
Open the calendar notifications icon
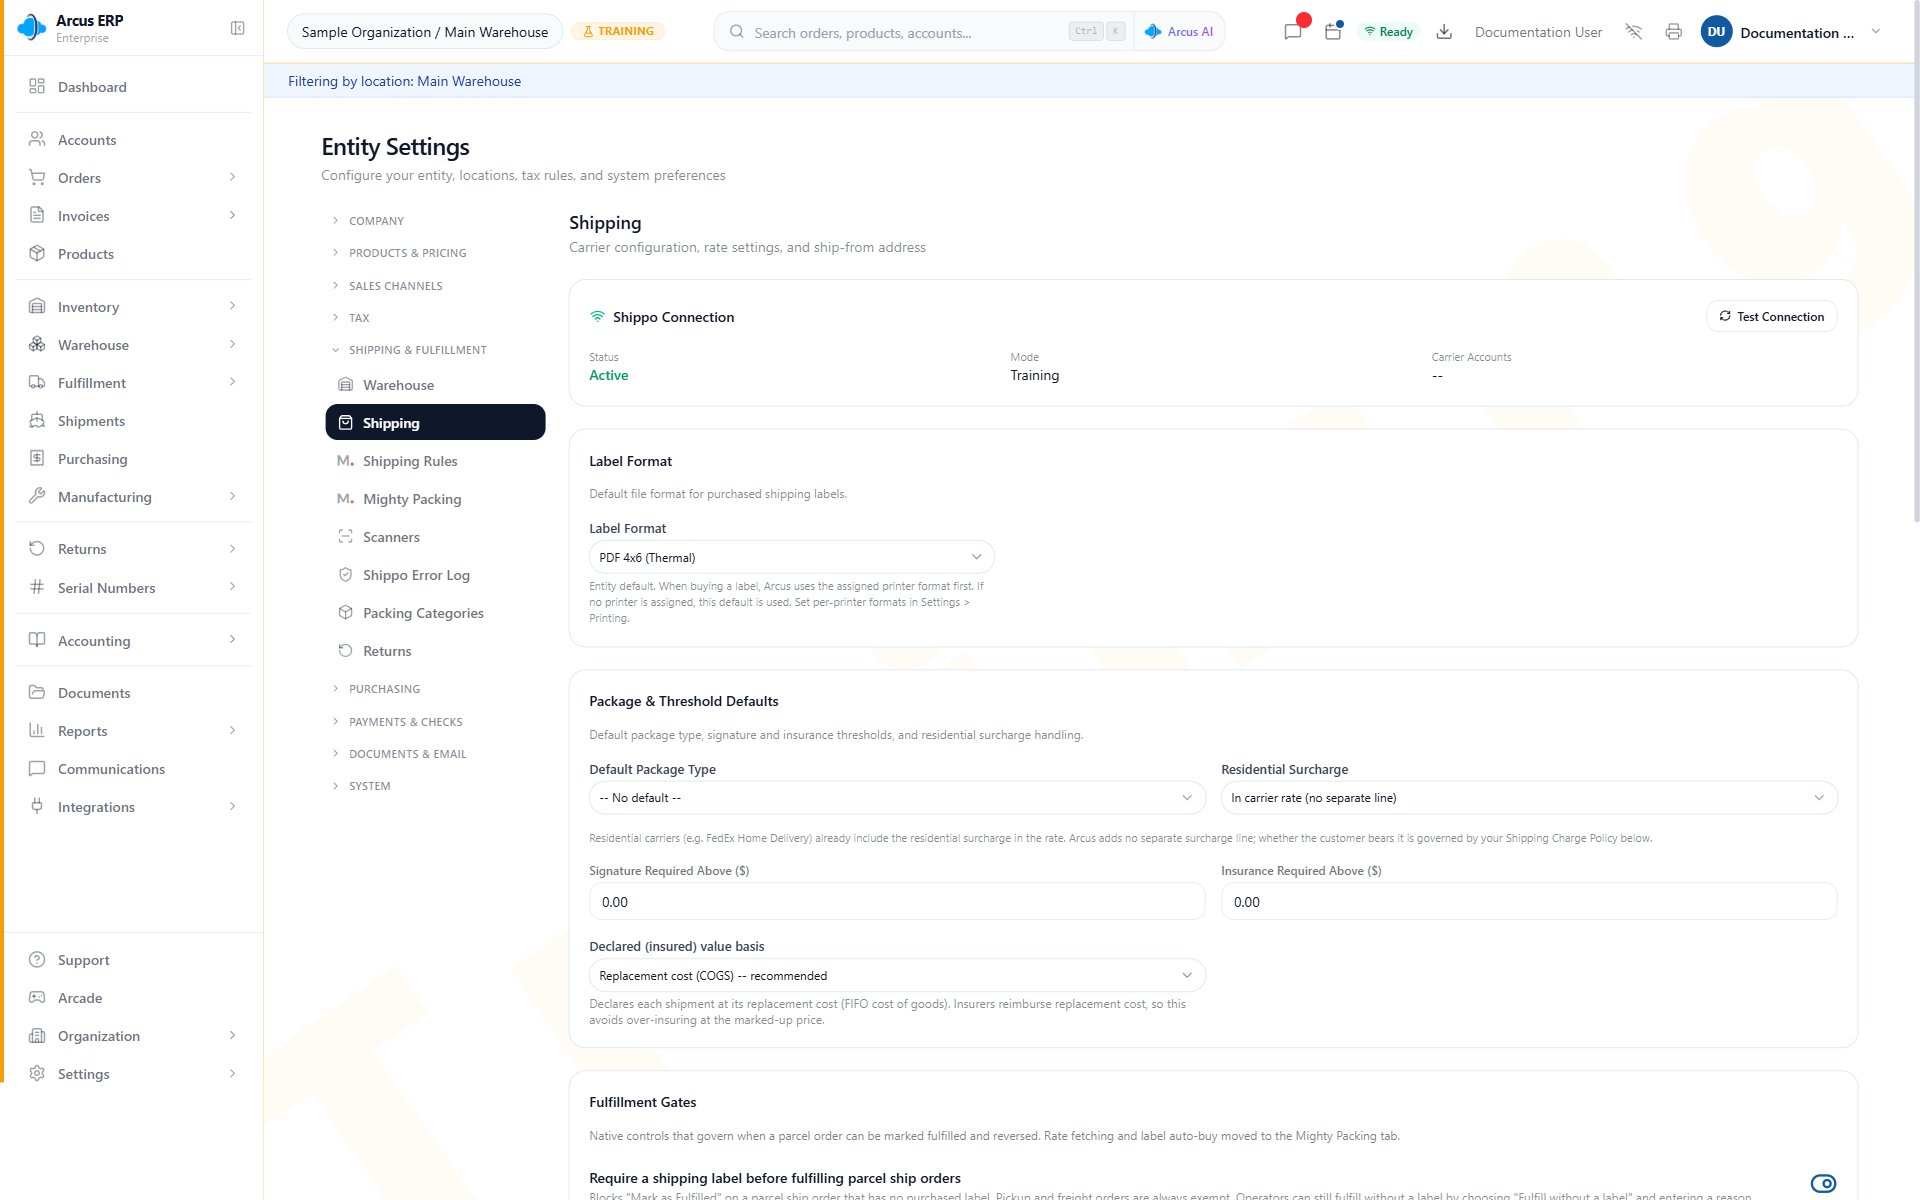click(x=1333, y=32)
